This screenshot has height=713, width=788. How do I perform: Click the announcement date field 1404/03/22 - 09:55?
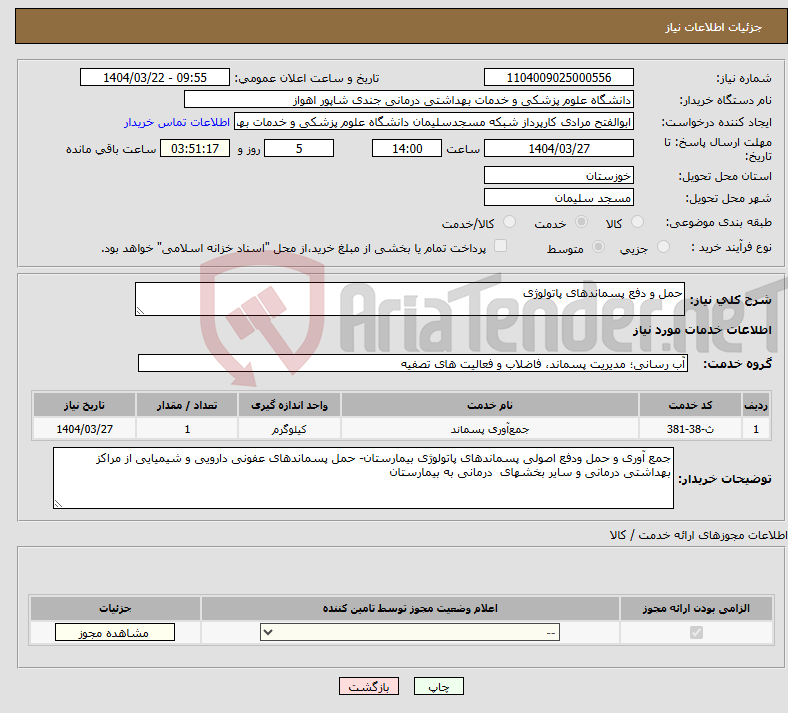[x=155, y=77]
